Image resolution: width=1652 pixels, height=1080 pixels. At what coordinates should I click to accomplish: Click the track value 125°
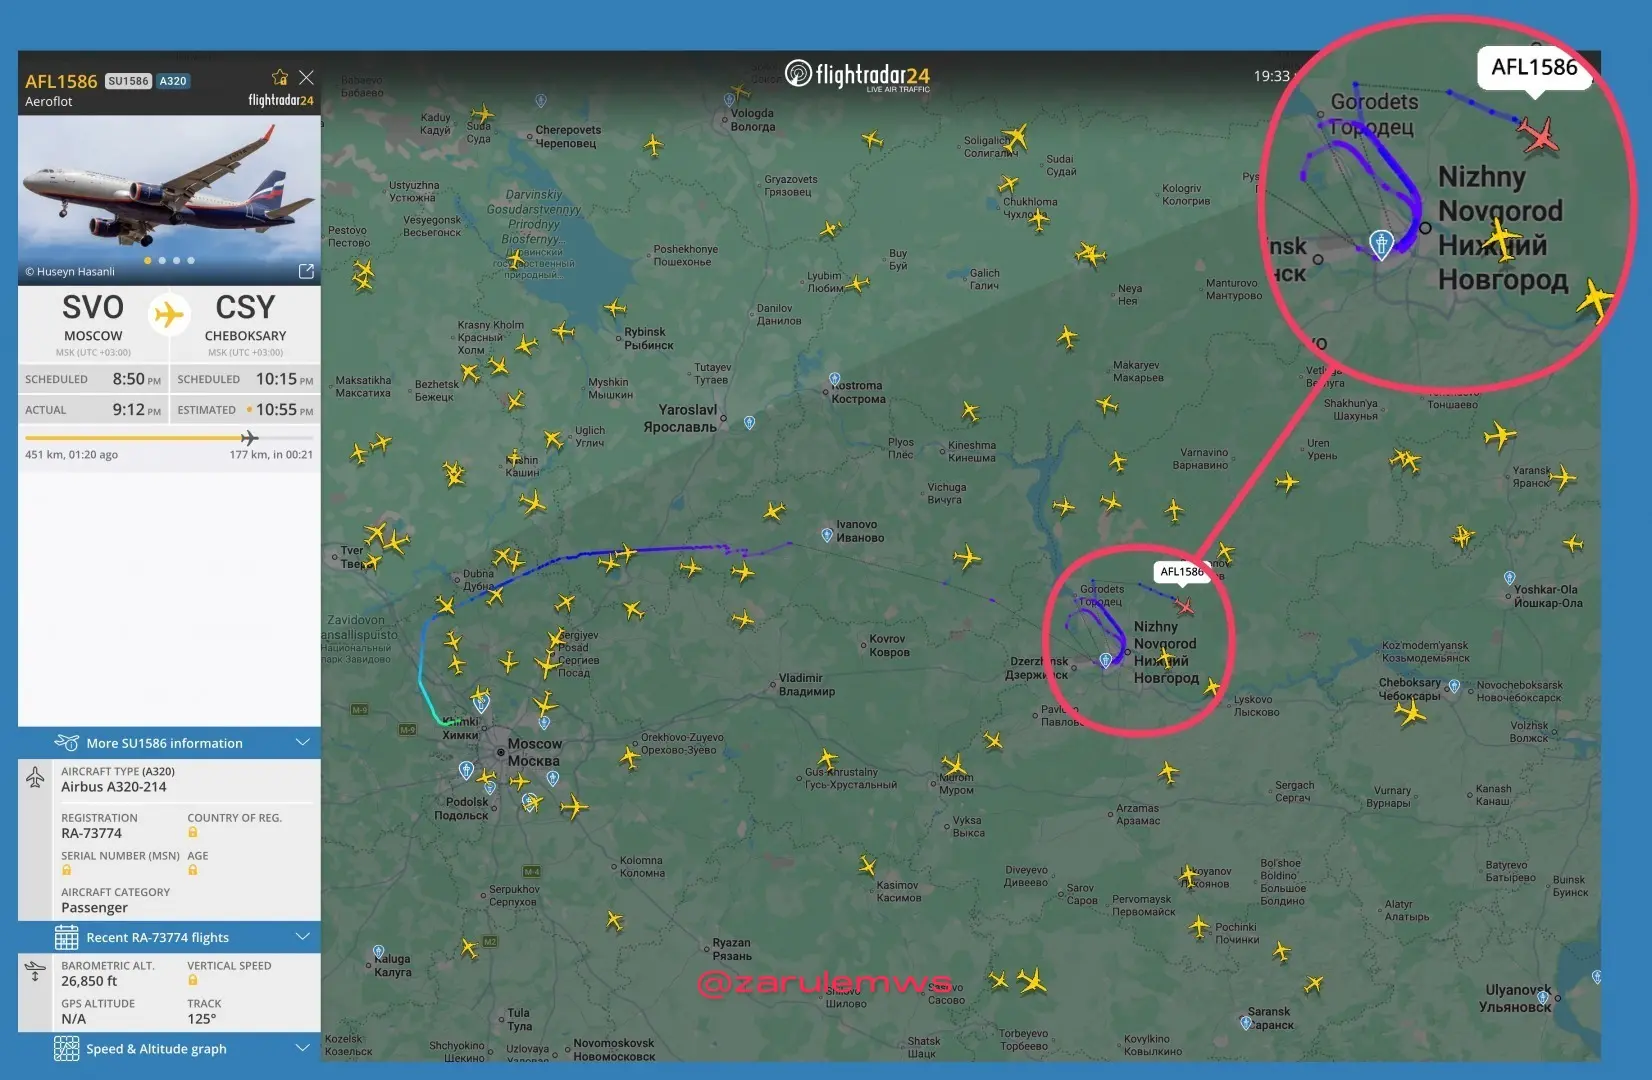pos(201,1019)
